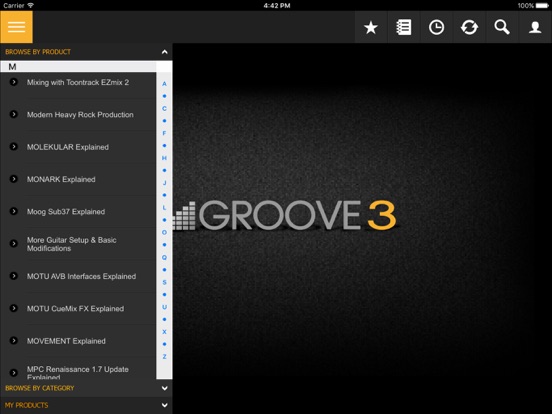This screenshot has width=552, height=414.
Task: Tap the M section header
Action: click(x=78, y=67)
